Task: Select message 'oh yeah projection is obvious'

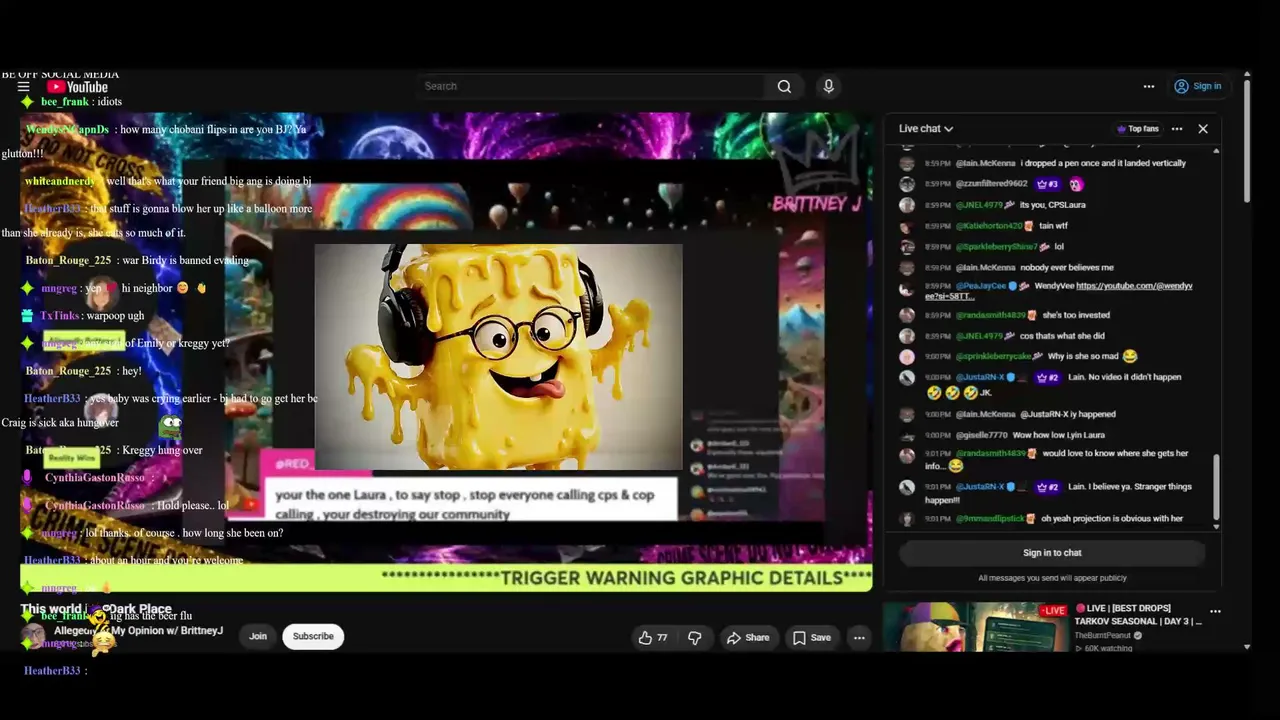Action: point(1112,519)
